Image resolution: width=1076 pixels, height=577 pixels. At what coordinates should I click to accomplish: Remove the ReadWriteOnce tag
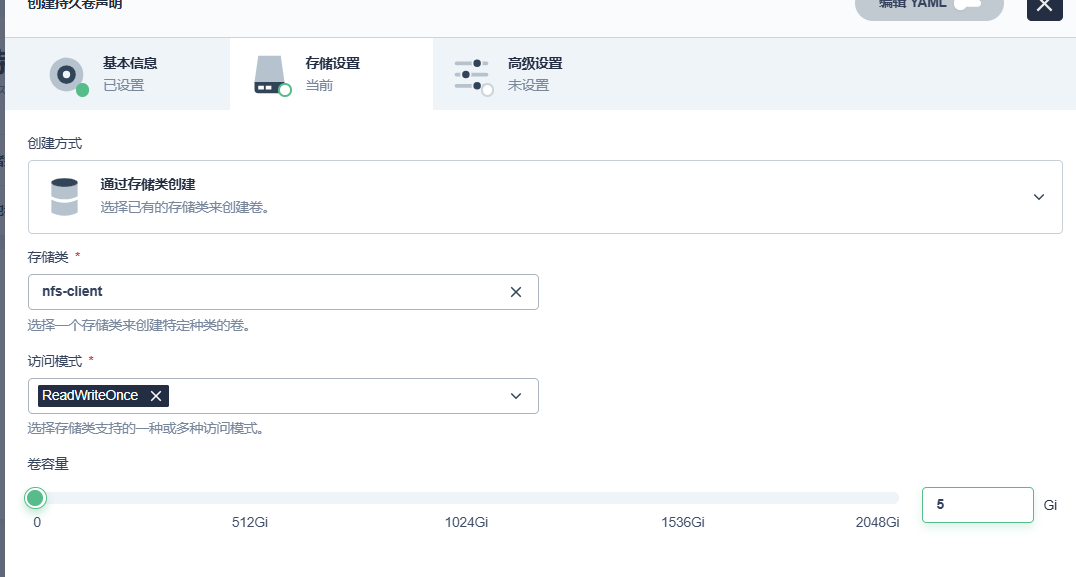[x=156, y=396]
